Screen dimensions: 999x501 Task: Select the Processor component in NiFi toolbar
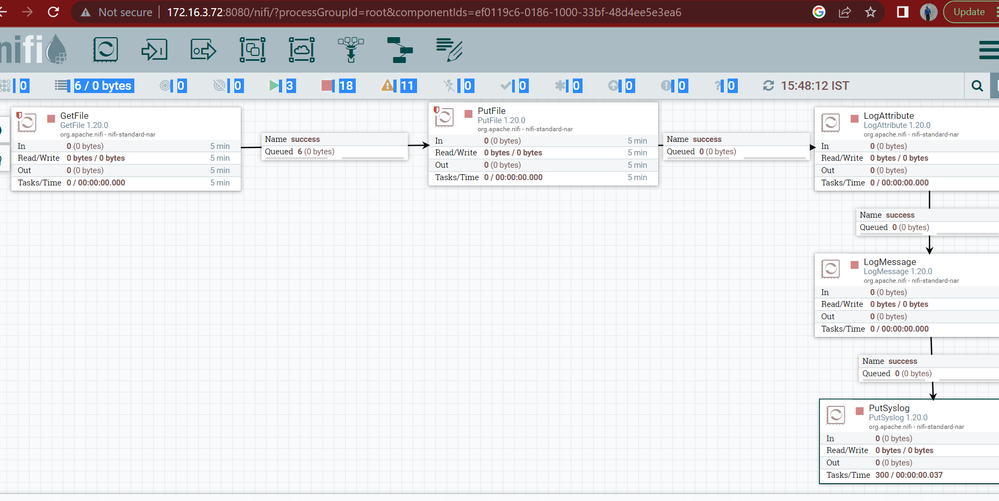pos(105,49)
